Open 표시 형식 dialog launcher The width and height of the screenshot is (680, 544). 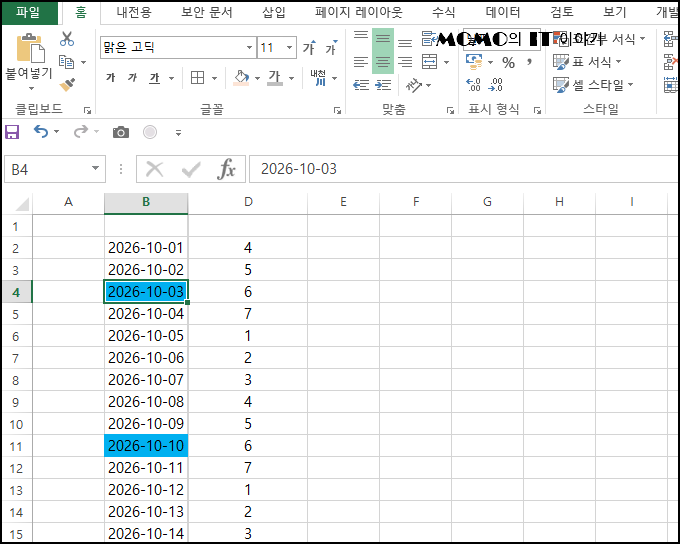[537, 111]
